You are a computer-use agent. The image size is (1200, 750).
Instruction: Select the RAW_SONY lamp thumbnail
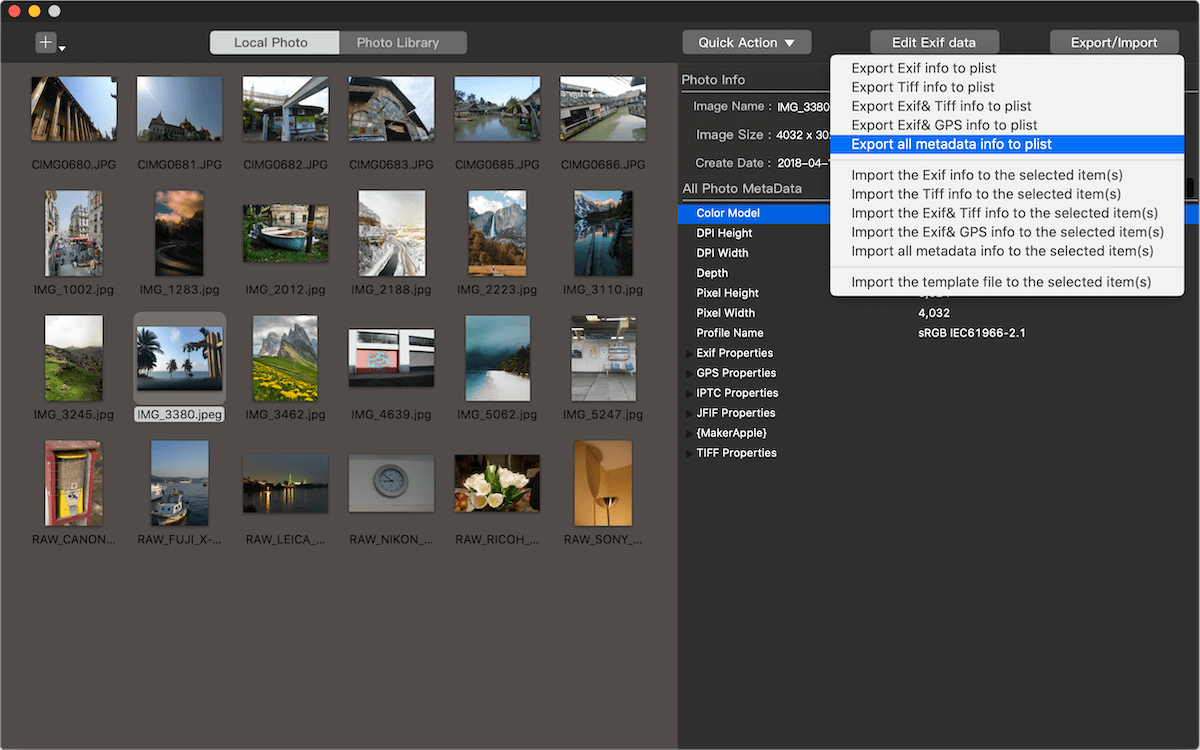click(x=603, y=483)
